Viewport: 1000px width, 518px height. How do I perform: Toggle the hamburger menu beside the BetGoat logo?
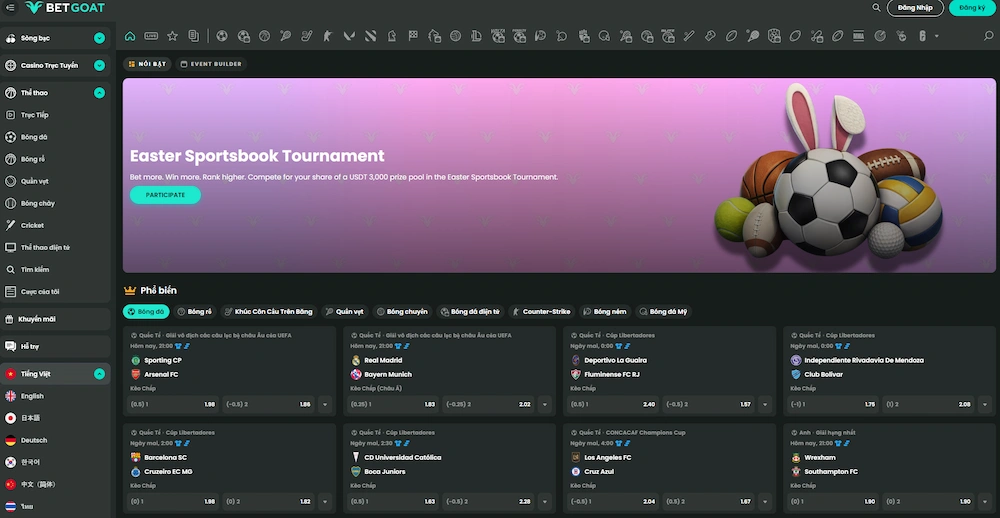point(9,8)
